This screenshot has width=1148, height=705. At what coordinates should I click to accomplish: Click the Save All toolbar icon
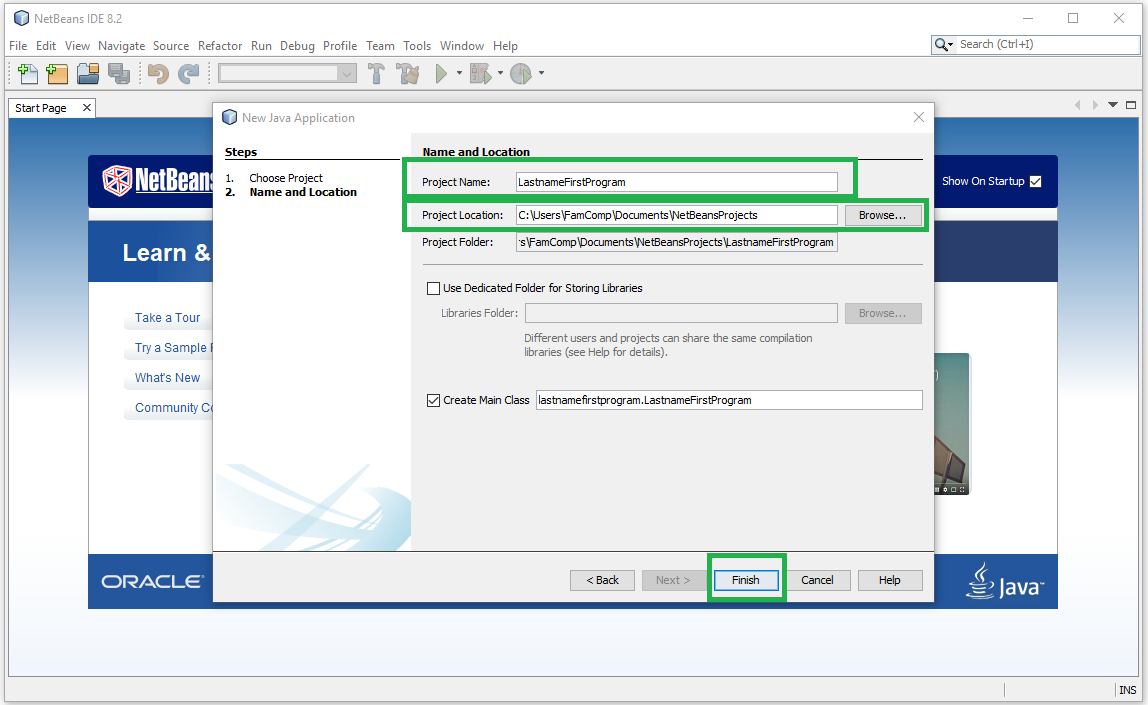click(x=119, y=73)
